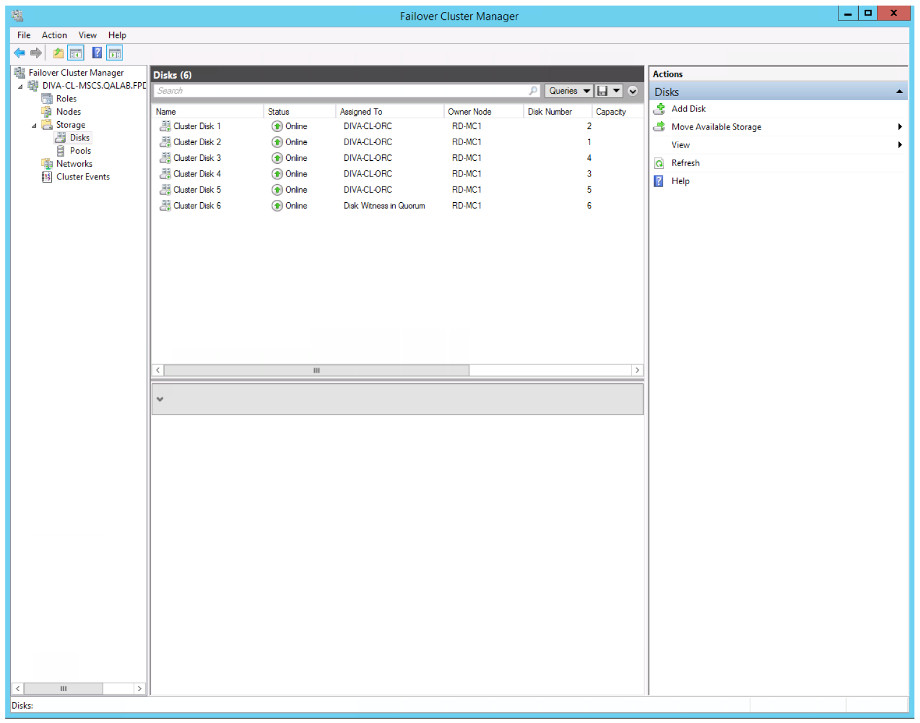Expand the Move Available Storage action
The image size is (920, 723).
pos(899,127)
